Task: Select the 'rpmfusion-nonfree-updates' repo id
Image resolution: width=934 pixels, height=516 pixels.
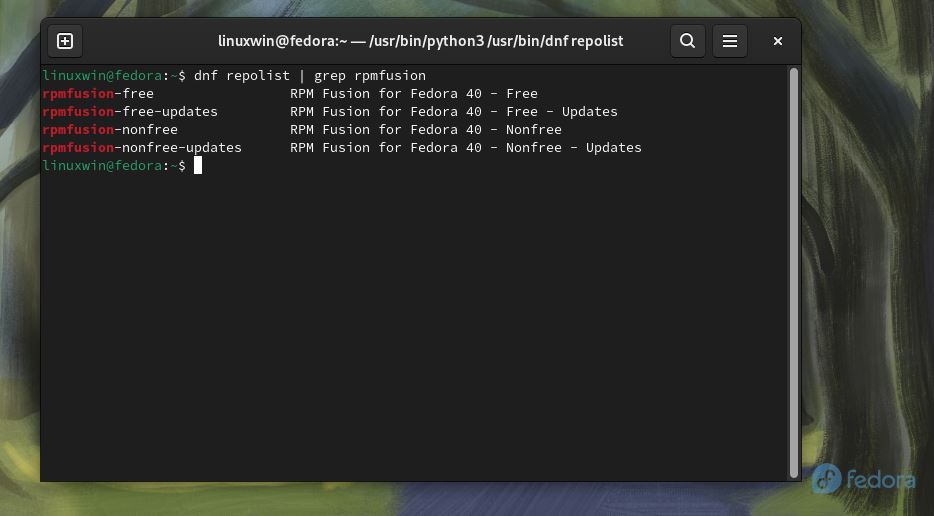Action: pos(142,147)
